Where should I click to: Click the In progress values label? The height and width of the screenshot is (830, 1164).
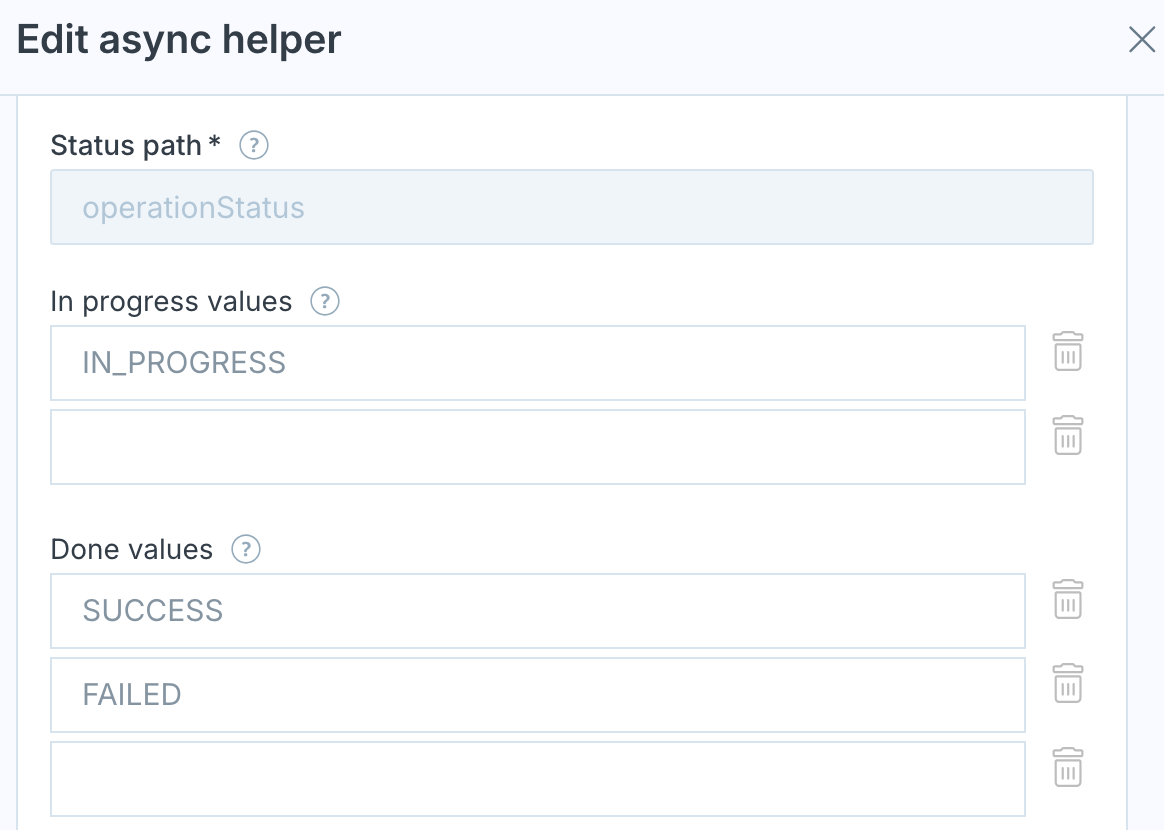click(x=171, y=302)
